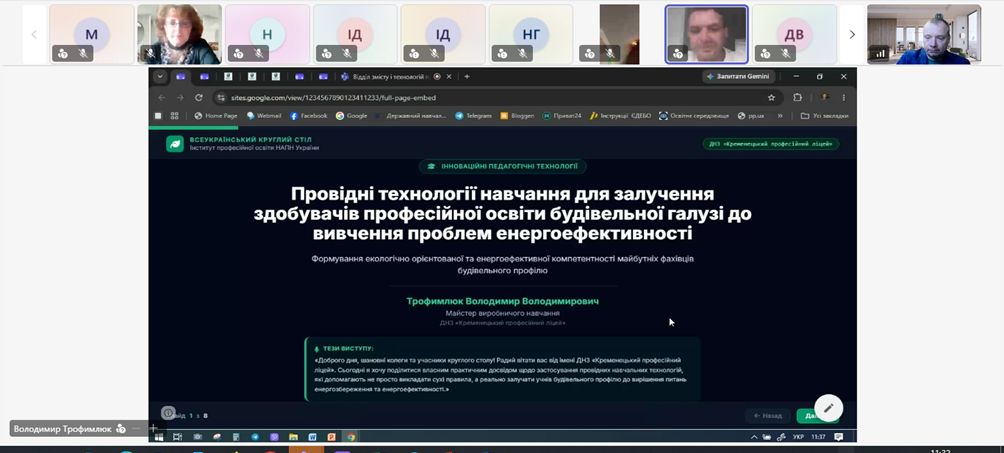Screen dimensions: 1004x453
Task: Click the floating pencil edit button
Action: coord(829,408)
